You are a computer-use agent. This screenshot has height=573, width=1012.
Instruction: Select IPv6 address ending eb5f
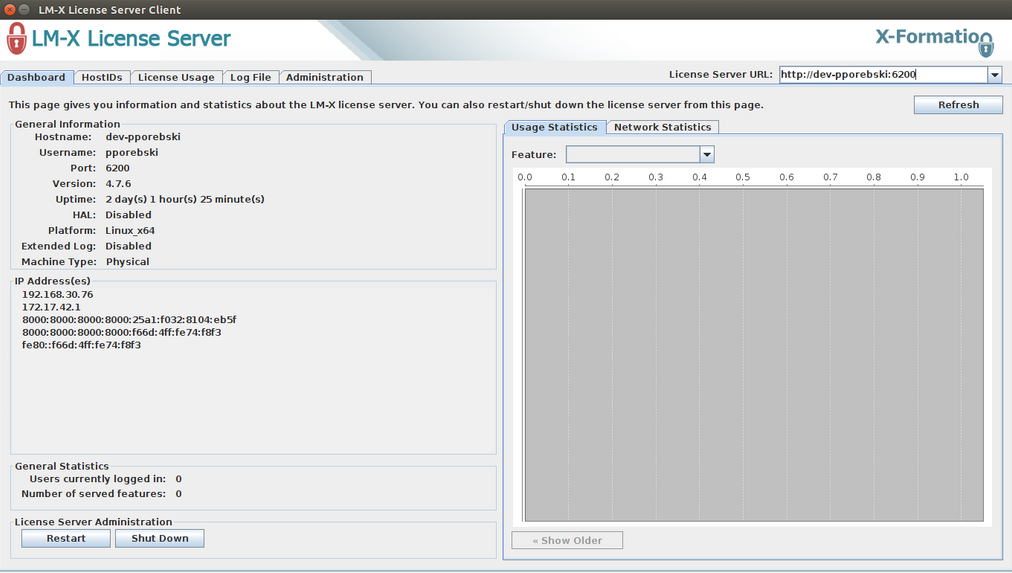(x=129, y=319)
